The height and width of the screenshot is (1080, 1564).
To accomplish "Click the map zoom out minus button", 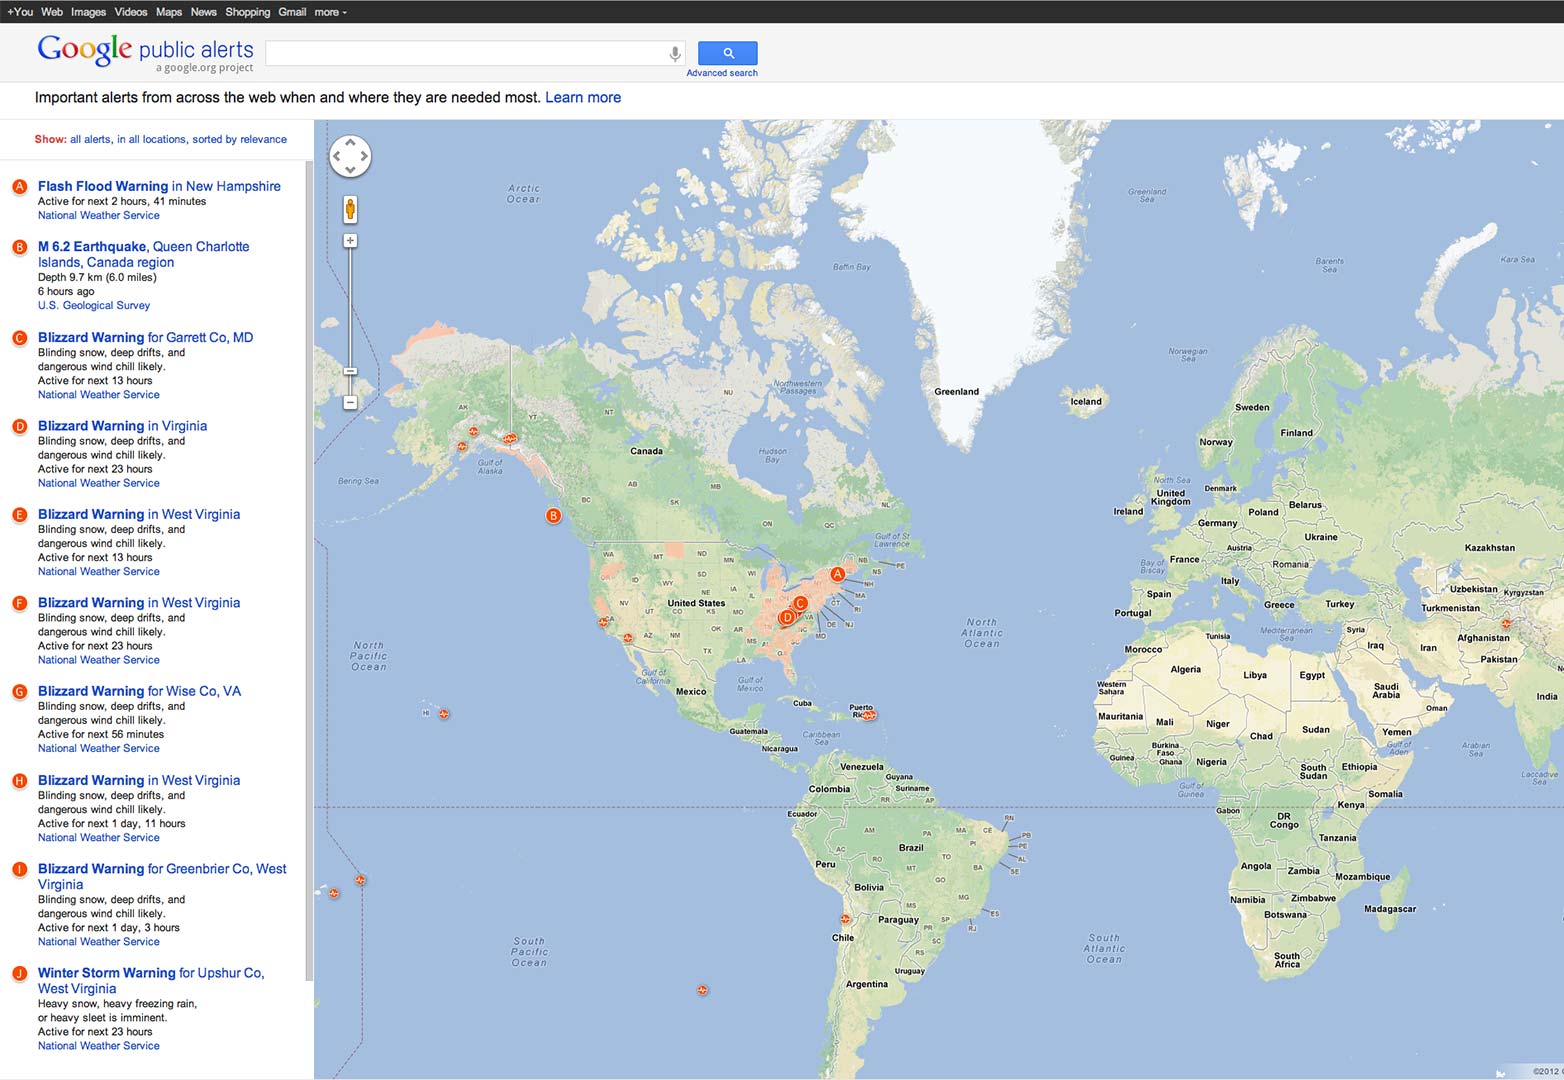I will pos(350,402).
